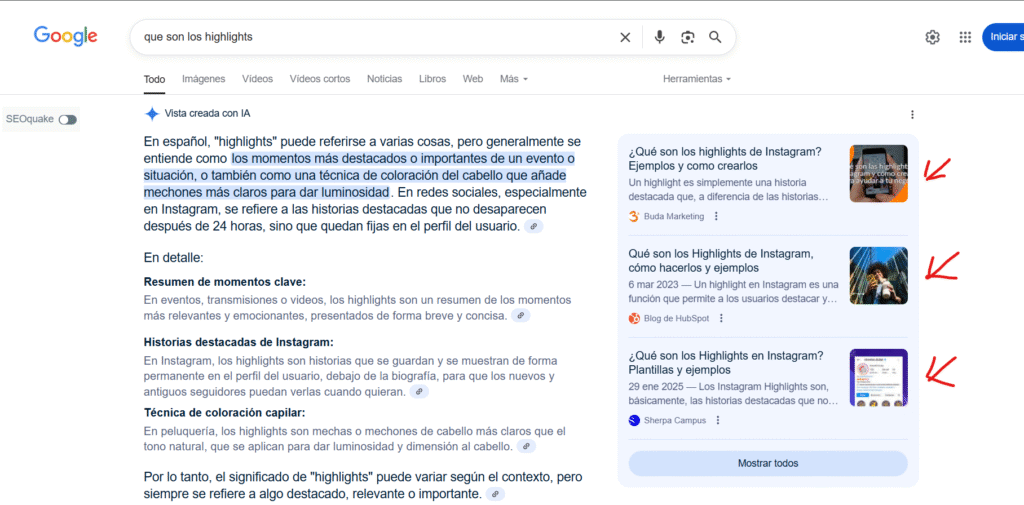Screen dimensions: 1024x505
Task: Click the Blog de HubSpot favicon
Action: point(634,318)
